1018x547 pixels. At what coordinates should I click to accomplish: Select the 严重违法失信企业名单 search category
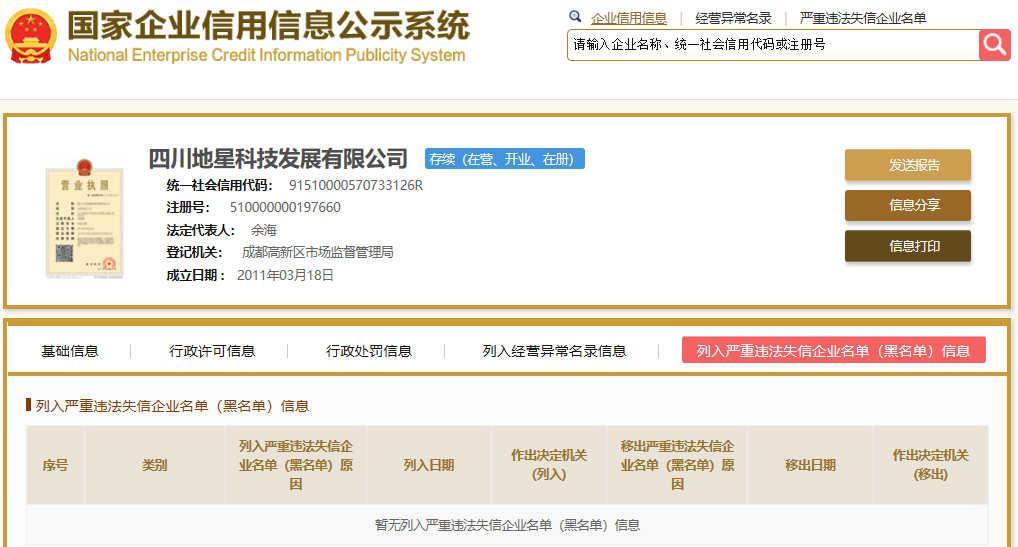[863, 18]
